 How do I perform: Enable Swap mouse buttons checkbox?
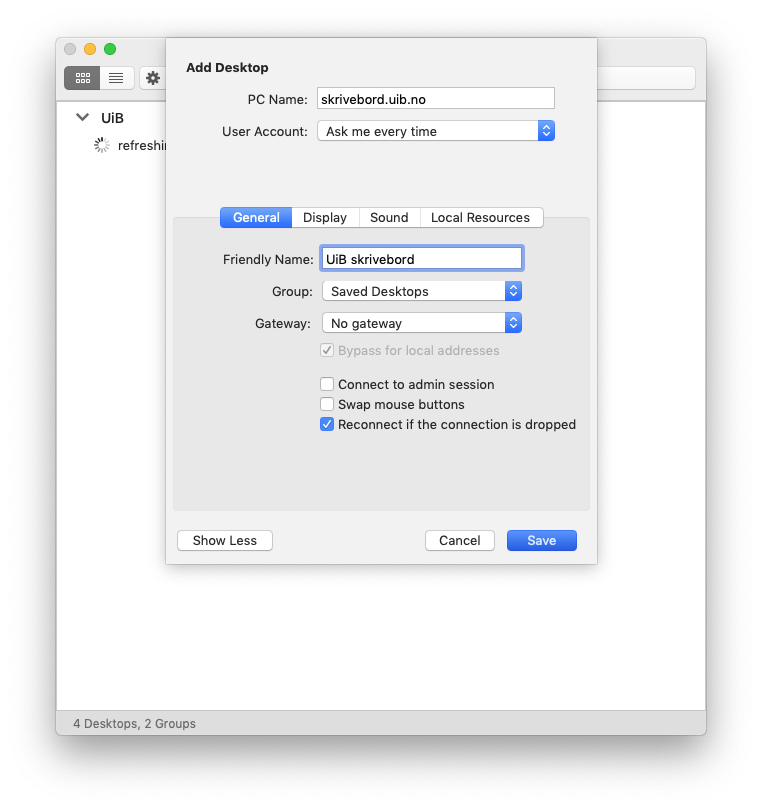[327, 404]
